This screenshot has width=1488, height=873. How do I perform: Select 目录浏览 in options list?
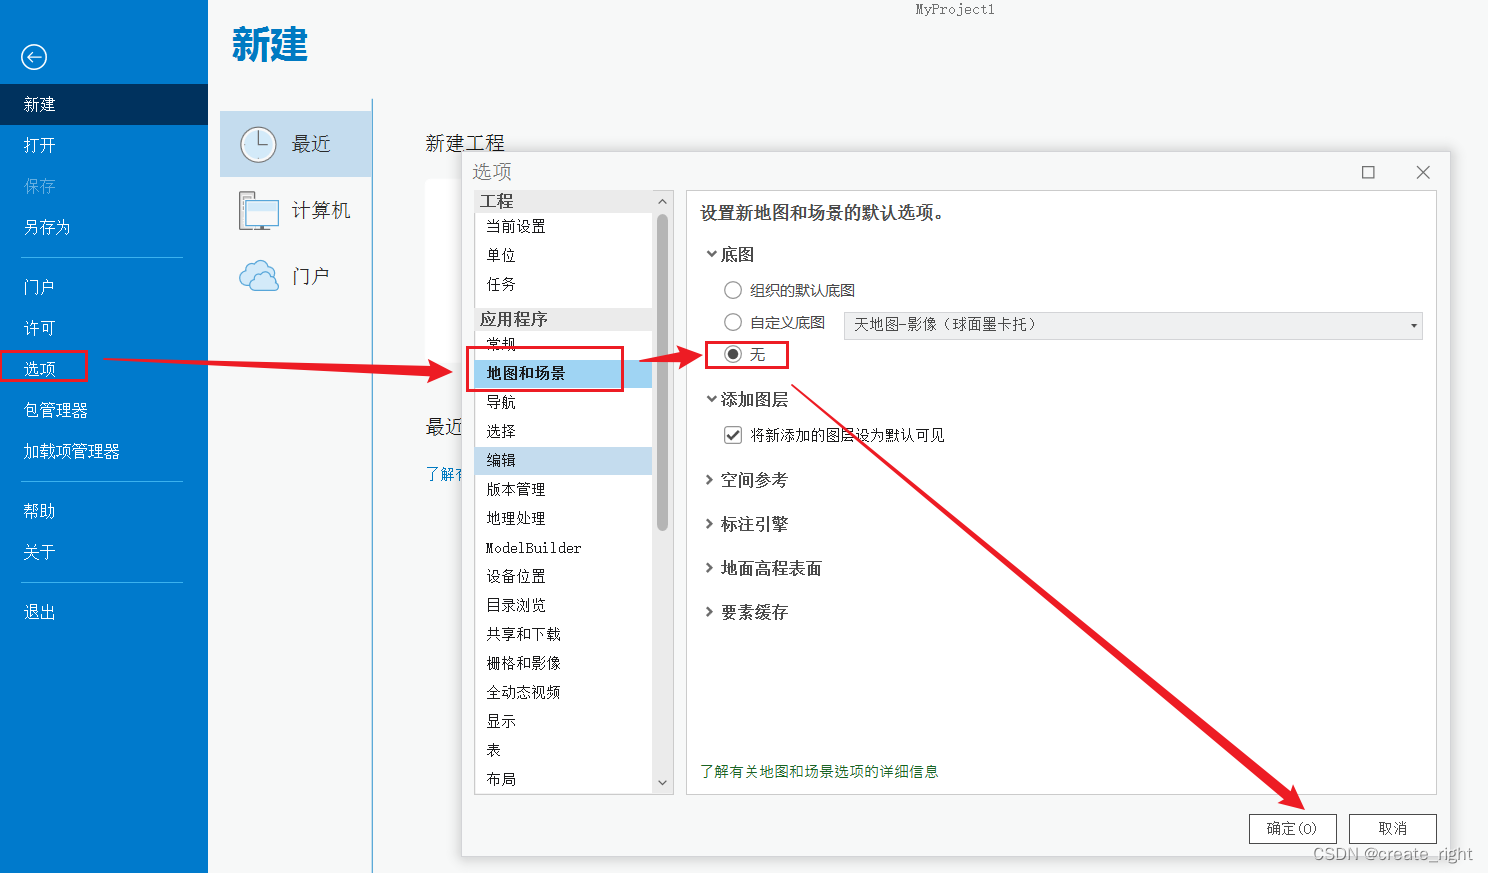[564, 605]
